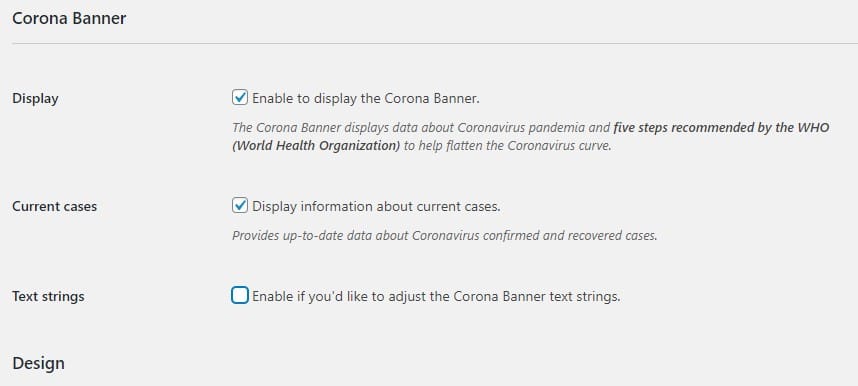Click the 'to help flatten the Coronavirus curve' text

coord(507,146)
